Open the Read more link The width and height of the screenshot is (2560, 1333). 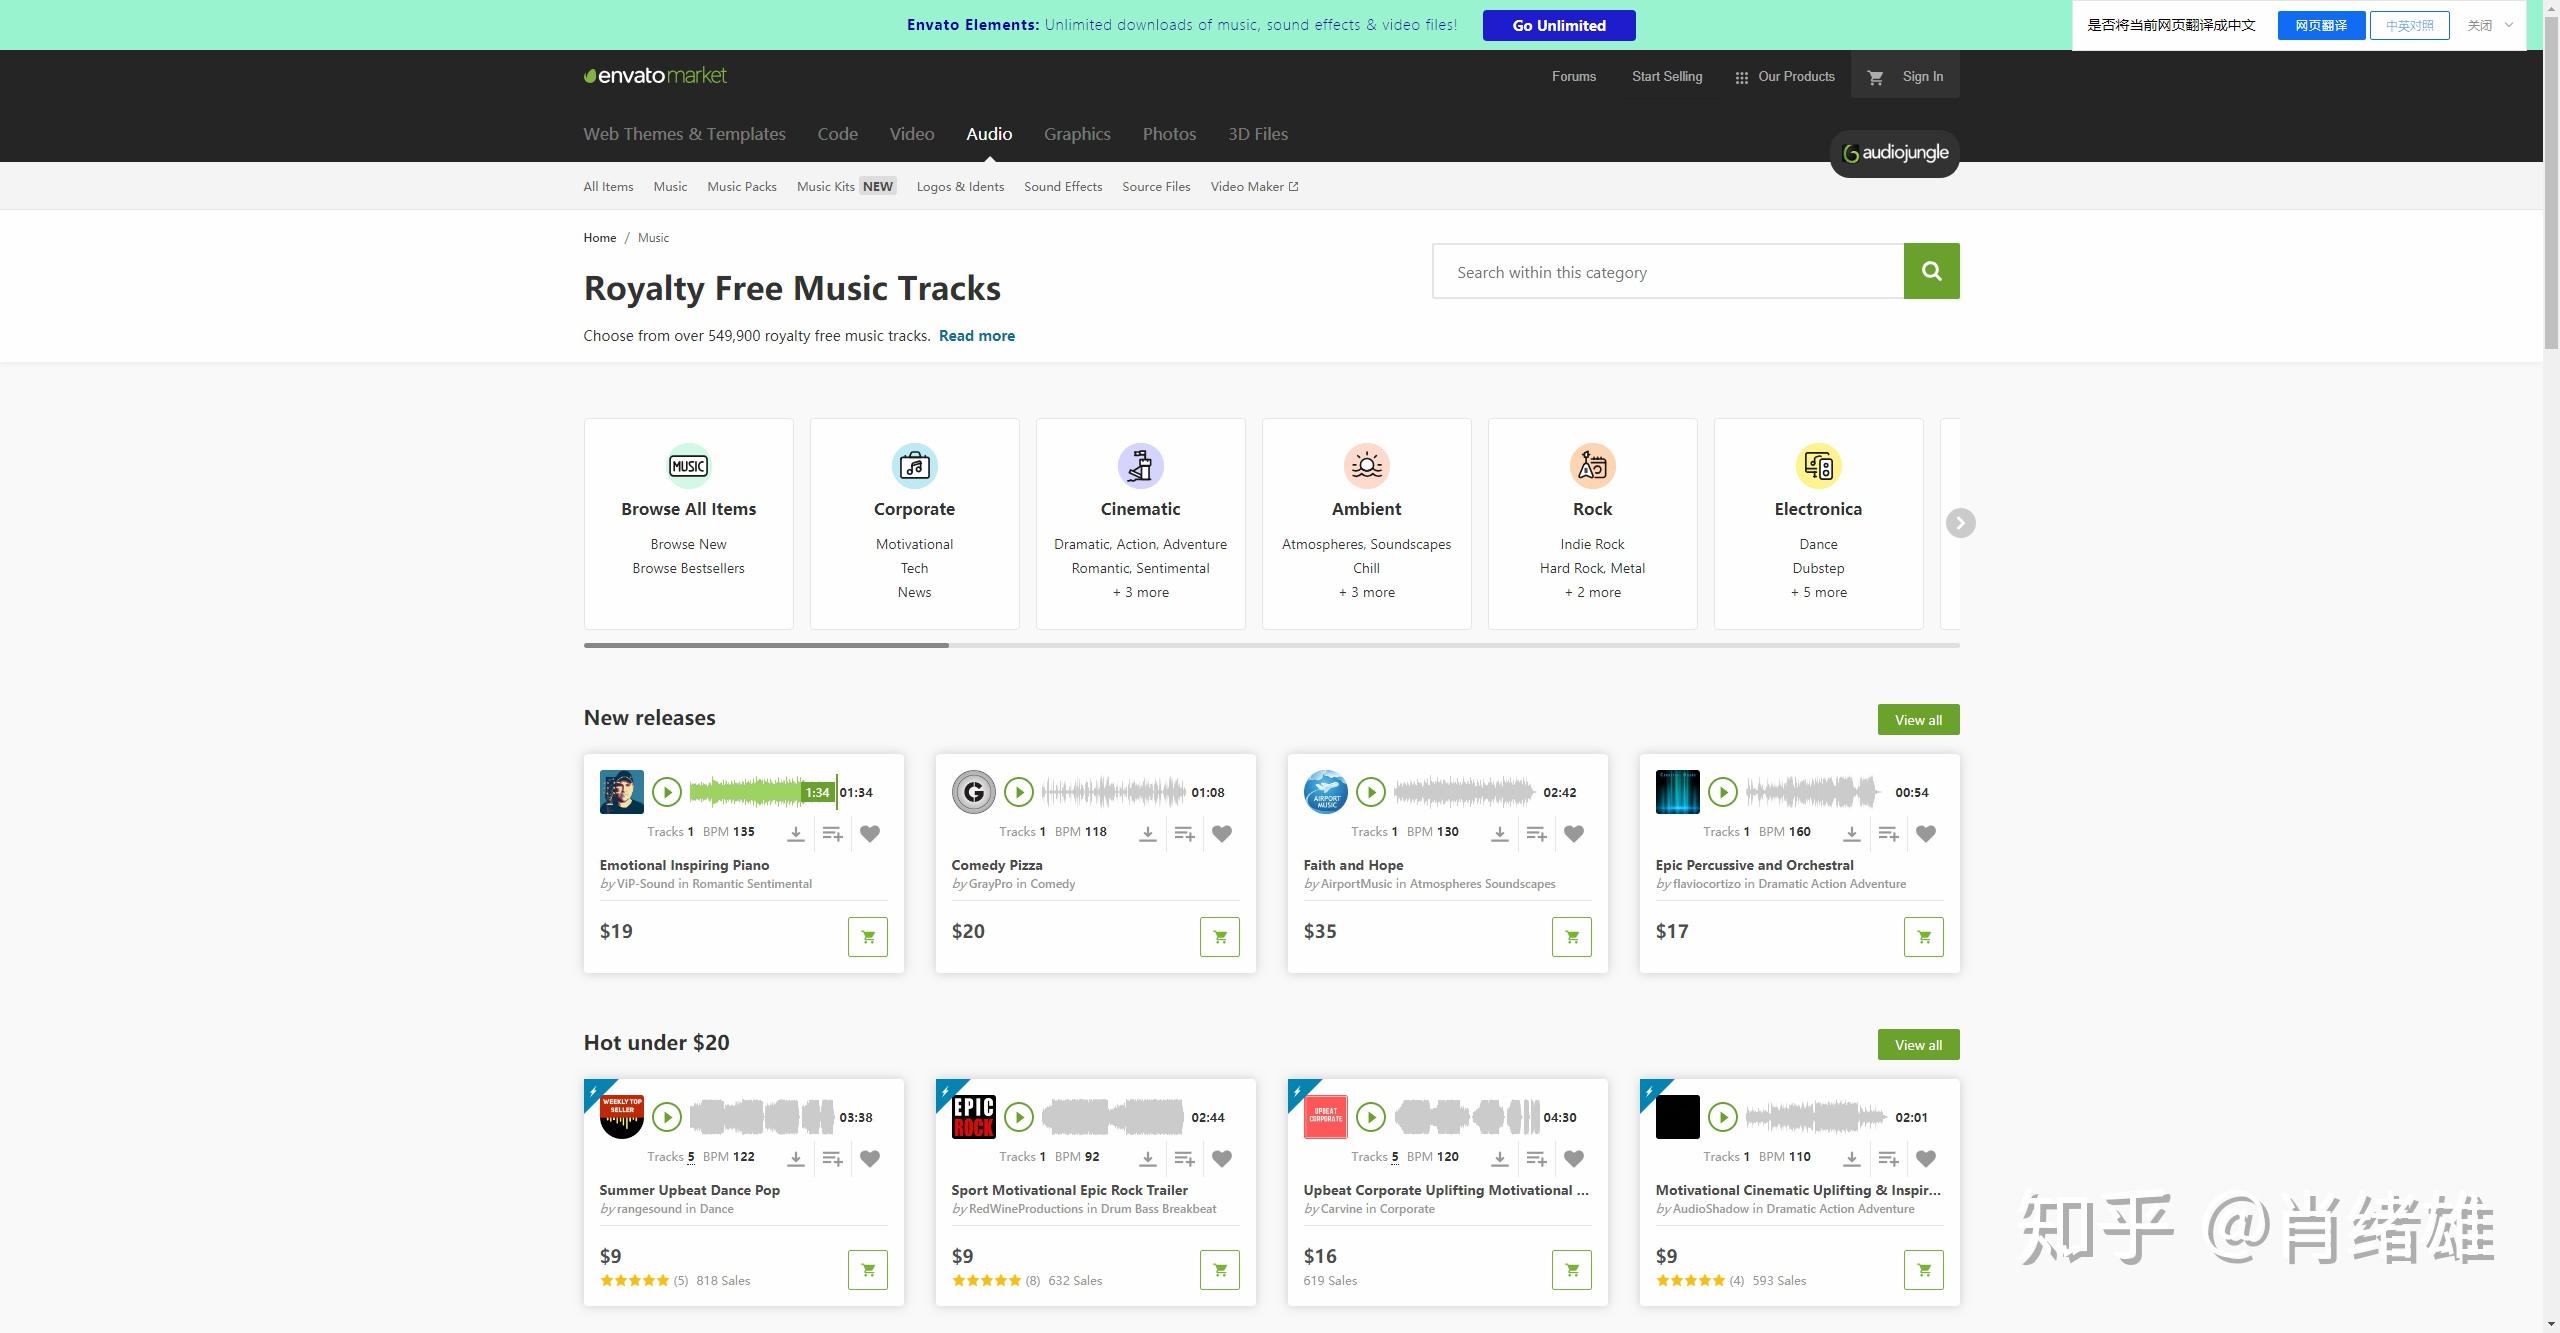(x=976, y=336)
